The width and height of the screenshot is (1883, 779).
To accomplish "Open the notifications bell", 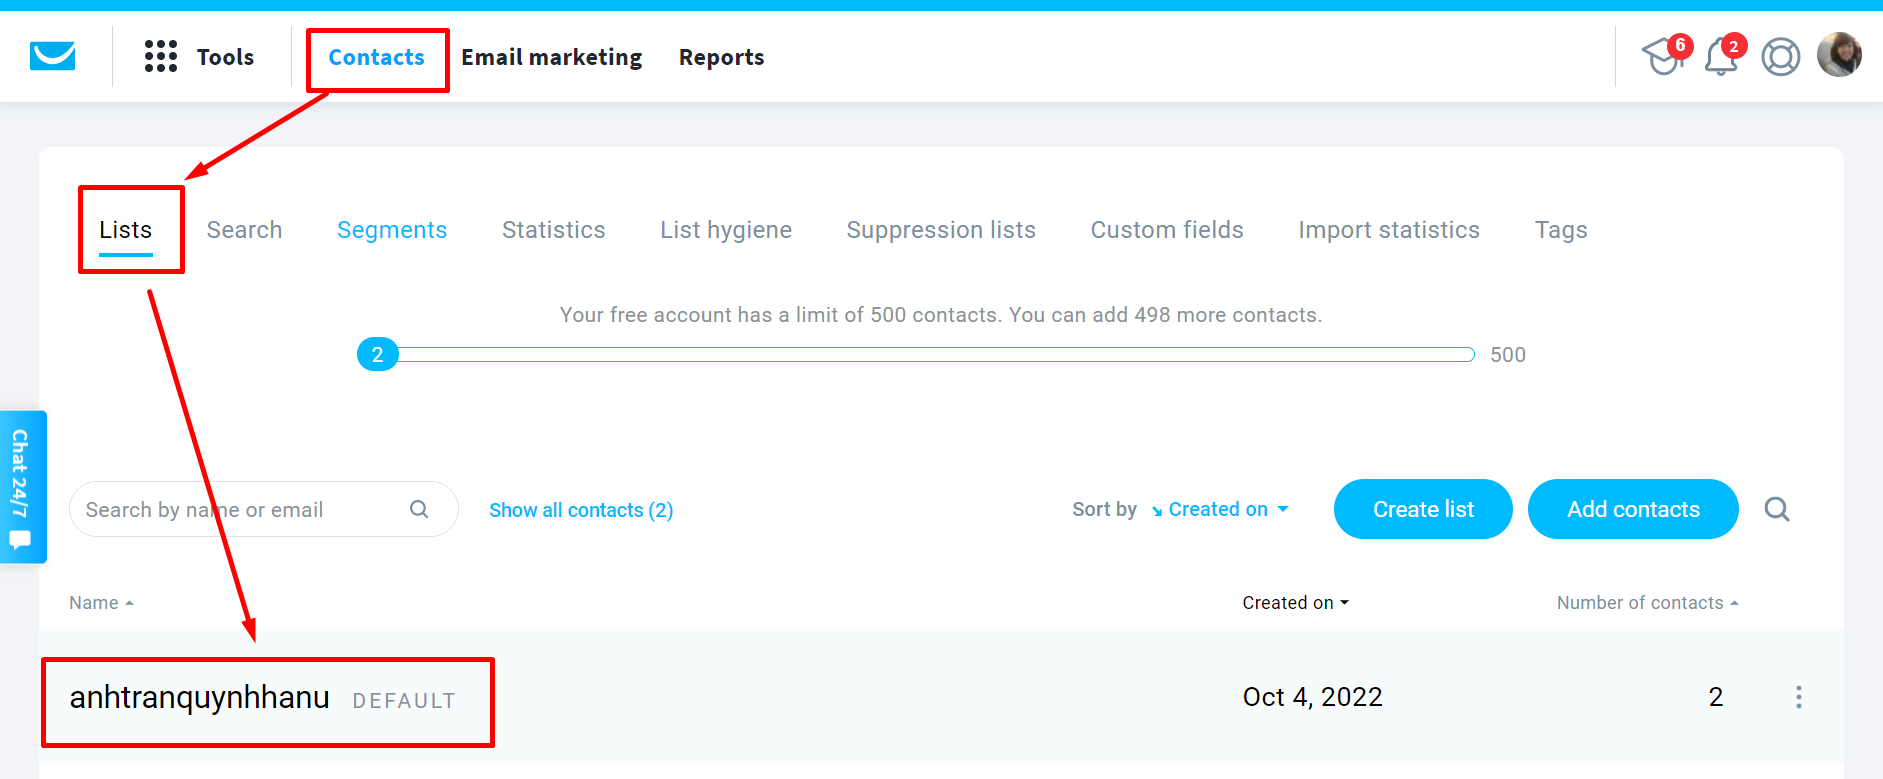I will pos(1721,57).
